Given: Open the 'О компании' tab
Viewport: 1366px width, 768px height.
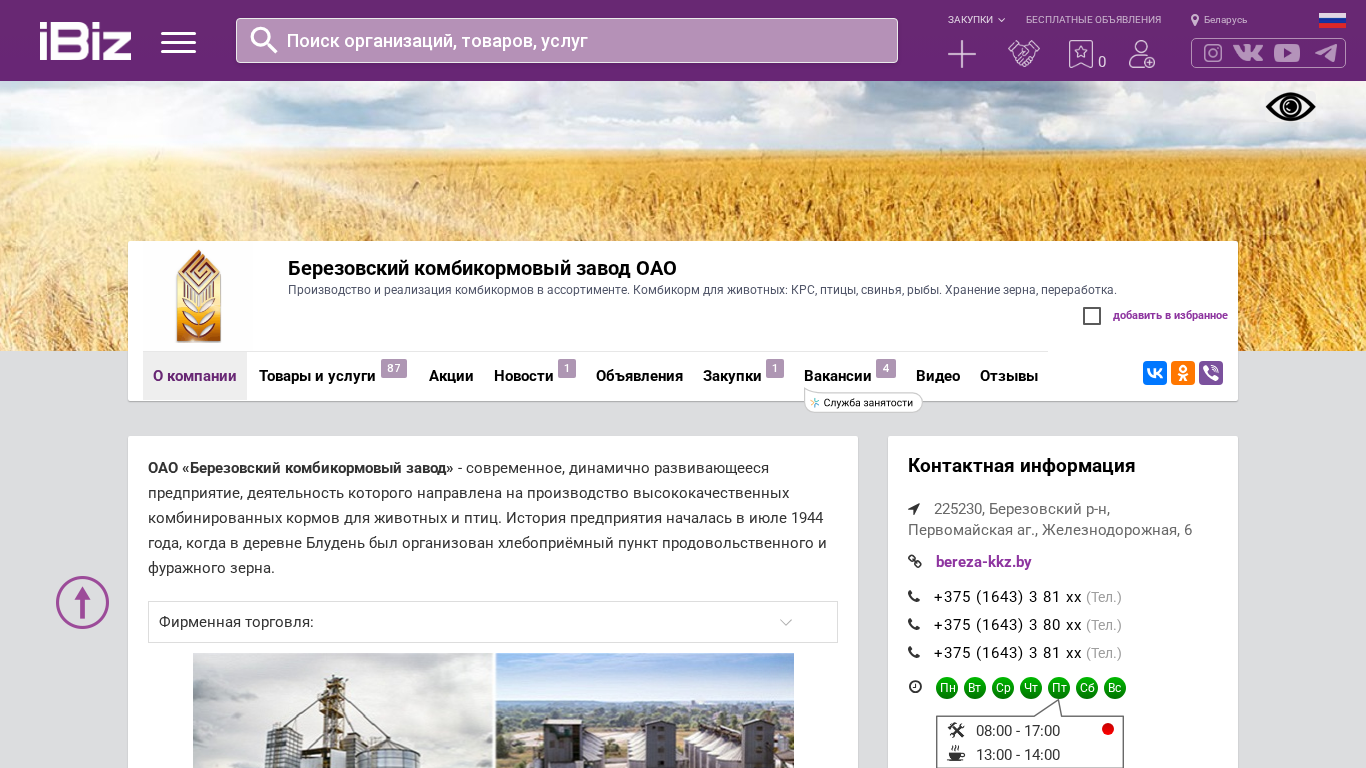Looking at the screenshot, I should pyautogui.click(x=195, y=376).
